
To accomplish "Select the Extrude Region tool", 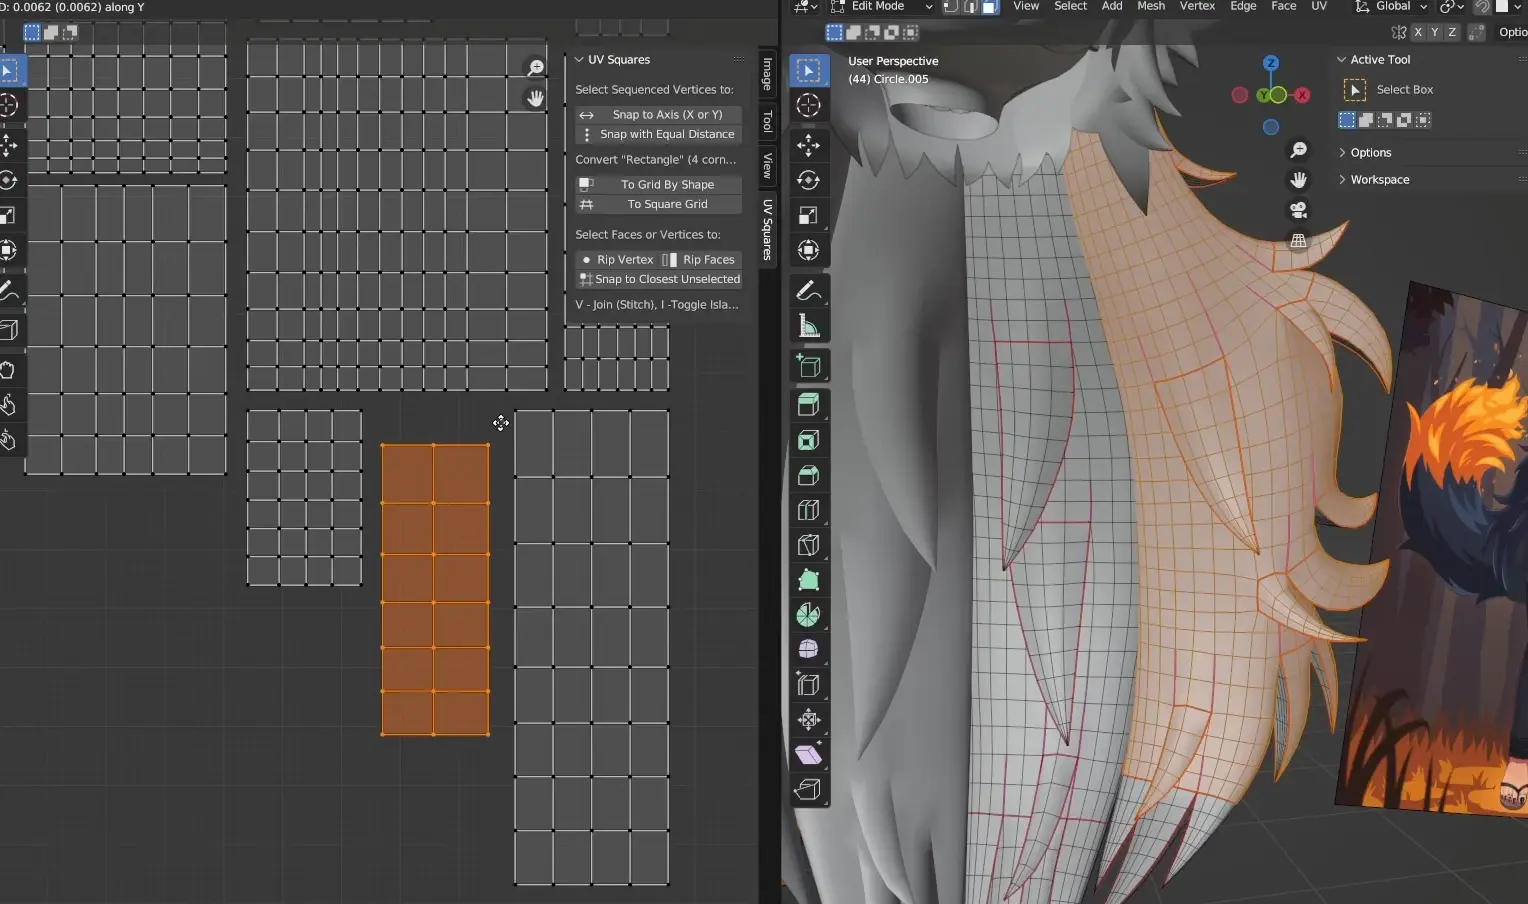I will tap(809, 404).
